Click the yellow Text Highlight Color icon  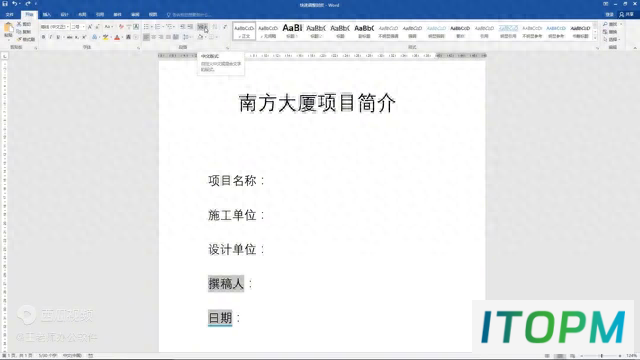click(106, 37)
